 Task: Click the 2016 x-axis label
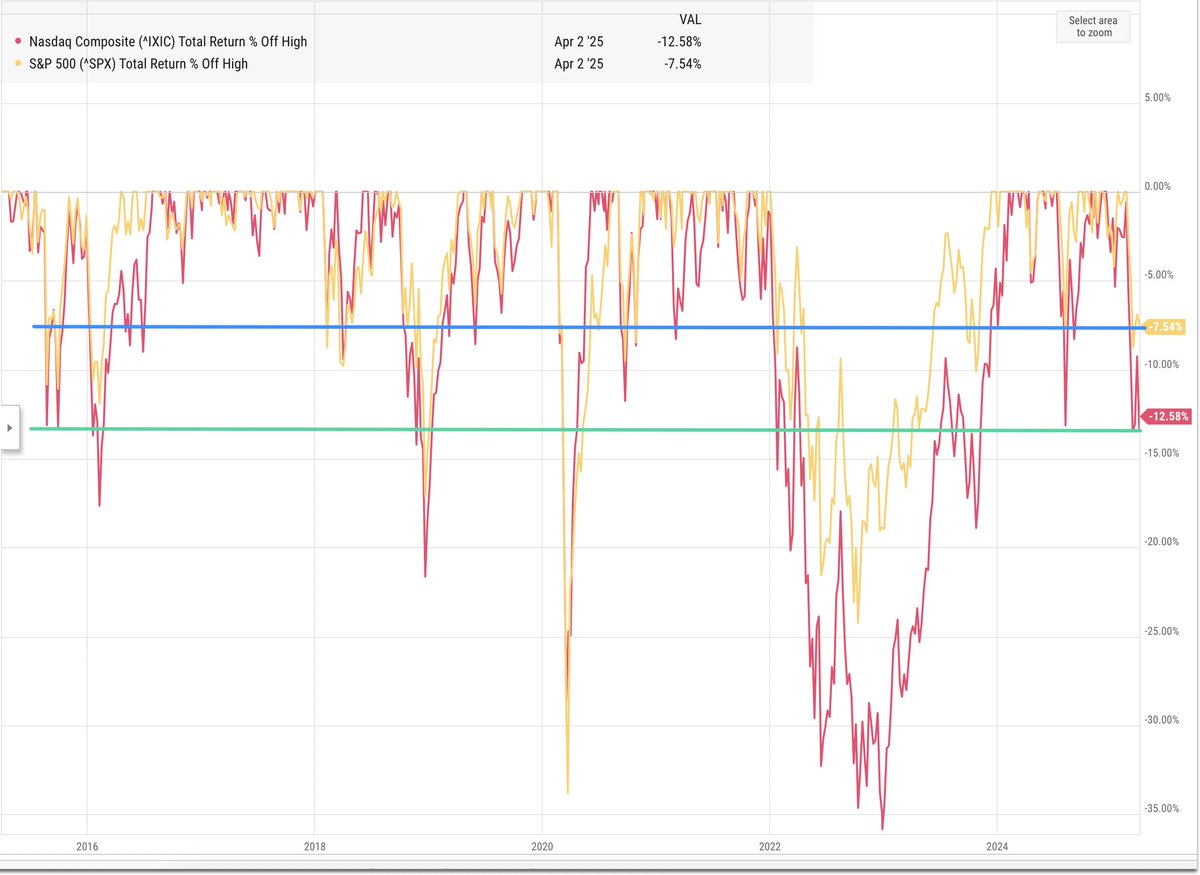[x=87, y=846]
